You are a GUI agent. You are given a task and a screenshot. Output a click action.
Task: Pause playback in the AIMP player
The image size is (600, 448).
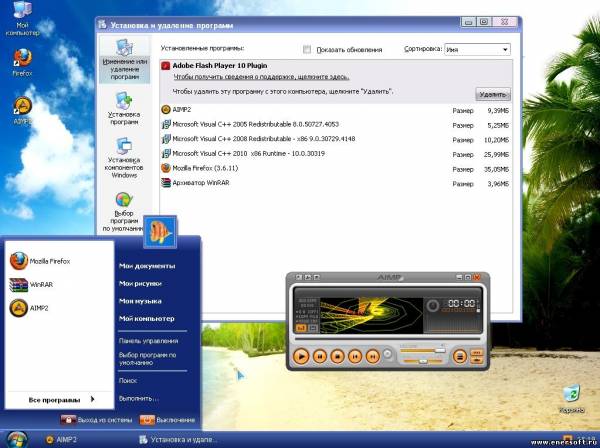[320, 357]
